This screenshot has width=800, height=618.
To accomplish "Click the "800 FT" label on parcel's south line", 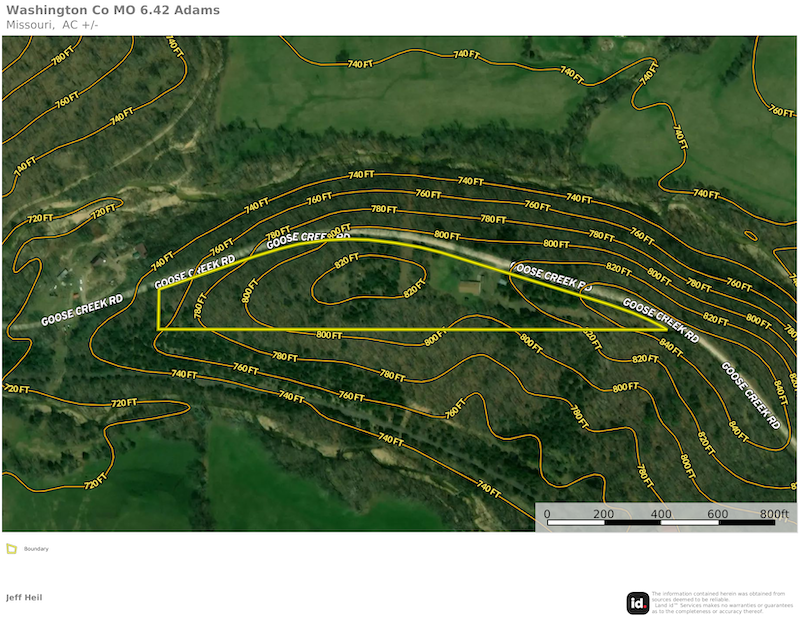I will click(331, 334).
